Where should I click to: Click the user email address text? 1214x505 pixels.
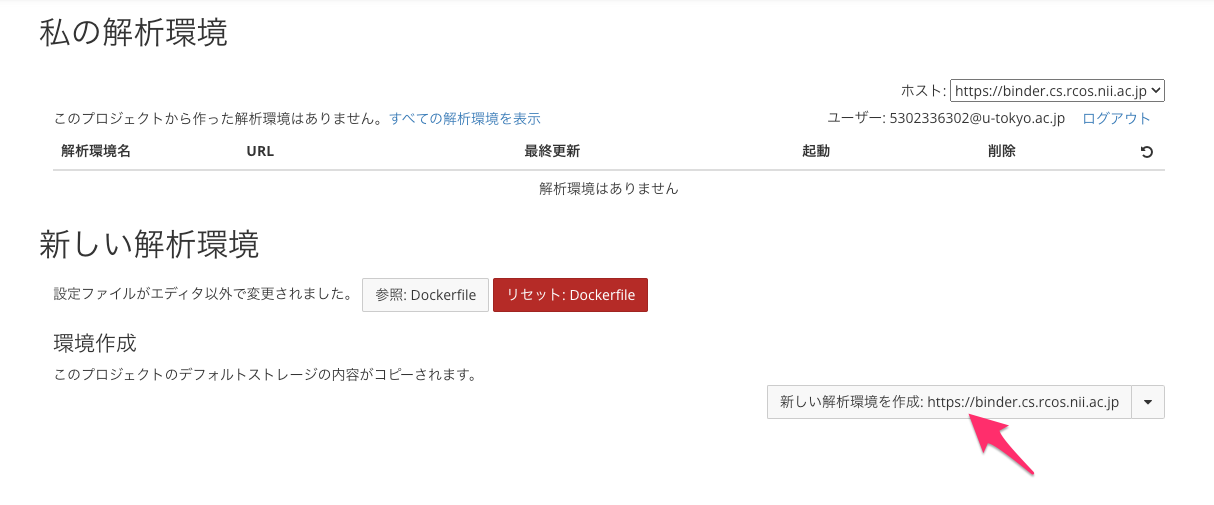point(976,118)
